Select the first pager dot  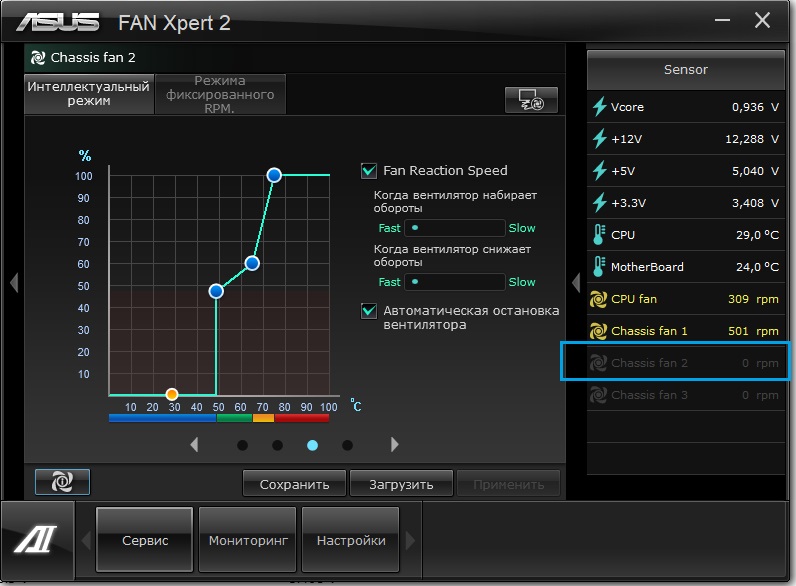(x=243, y=445)
